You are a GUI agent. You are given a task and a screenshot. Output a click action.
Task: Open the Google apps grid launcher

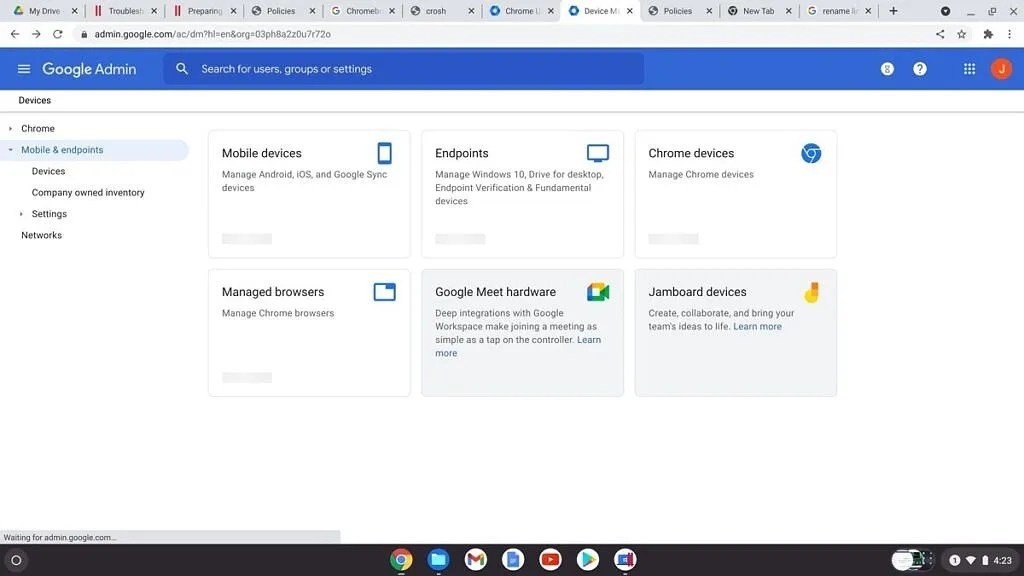[968, 68]
